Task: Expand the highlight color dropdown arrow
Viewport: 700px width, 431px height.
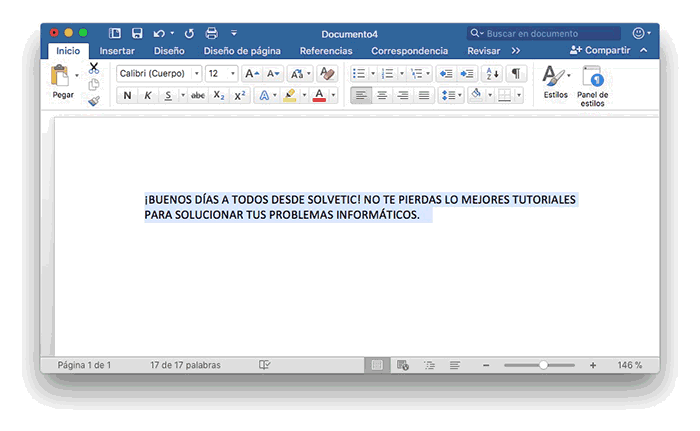Action: tap(304, 95)
